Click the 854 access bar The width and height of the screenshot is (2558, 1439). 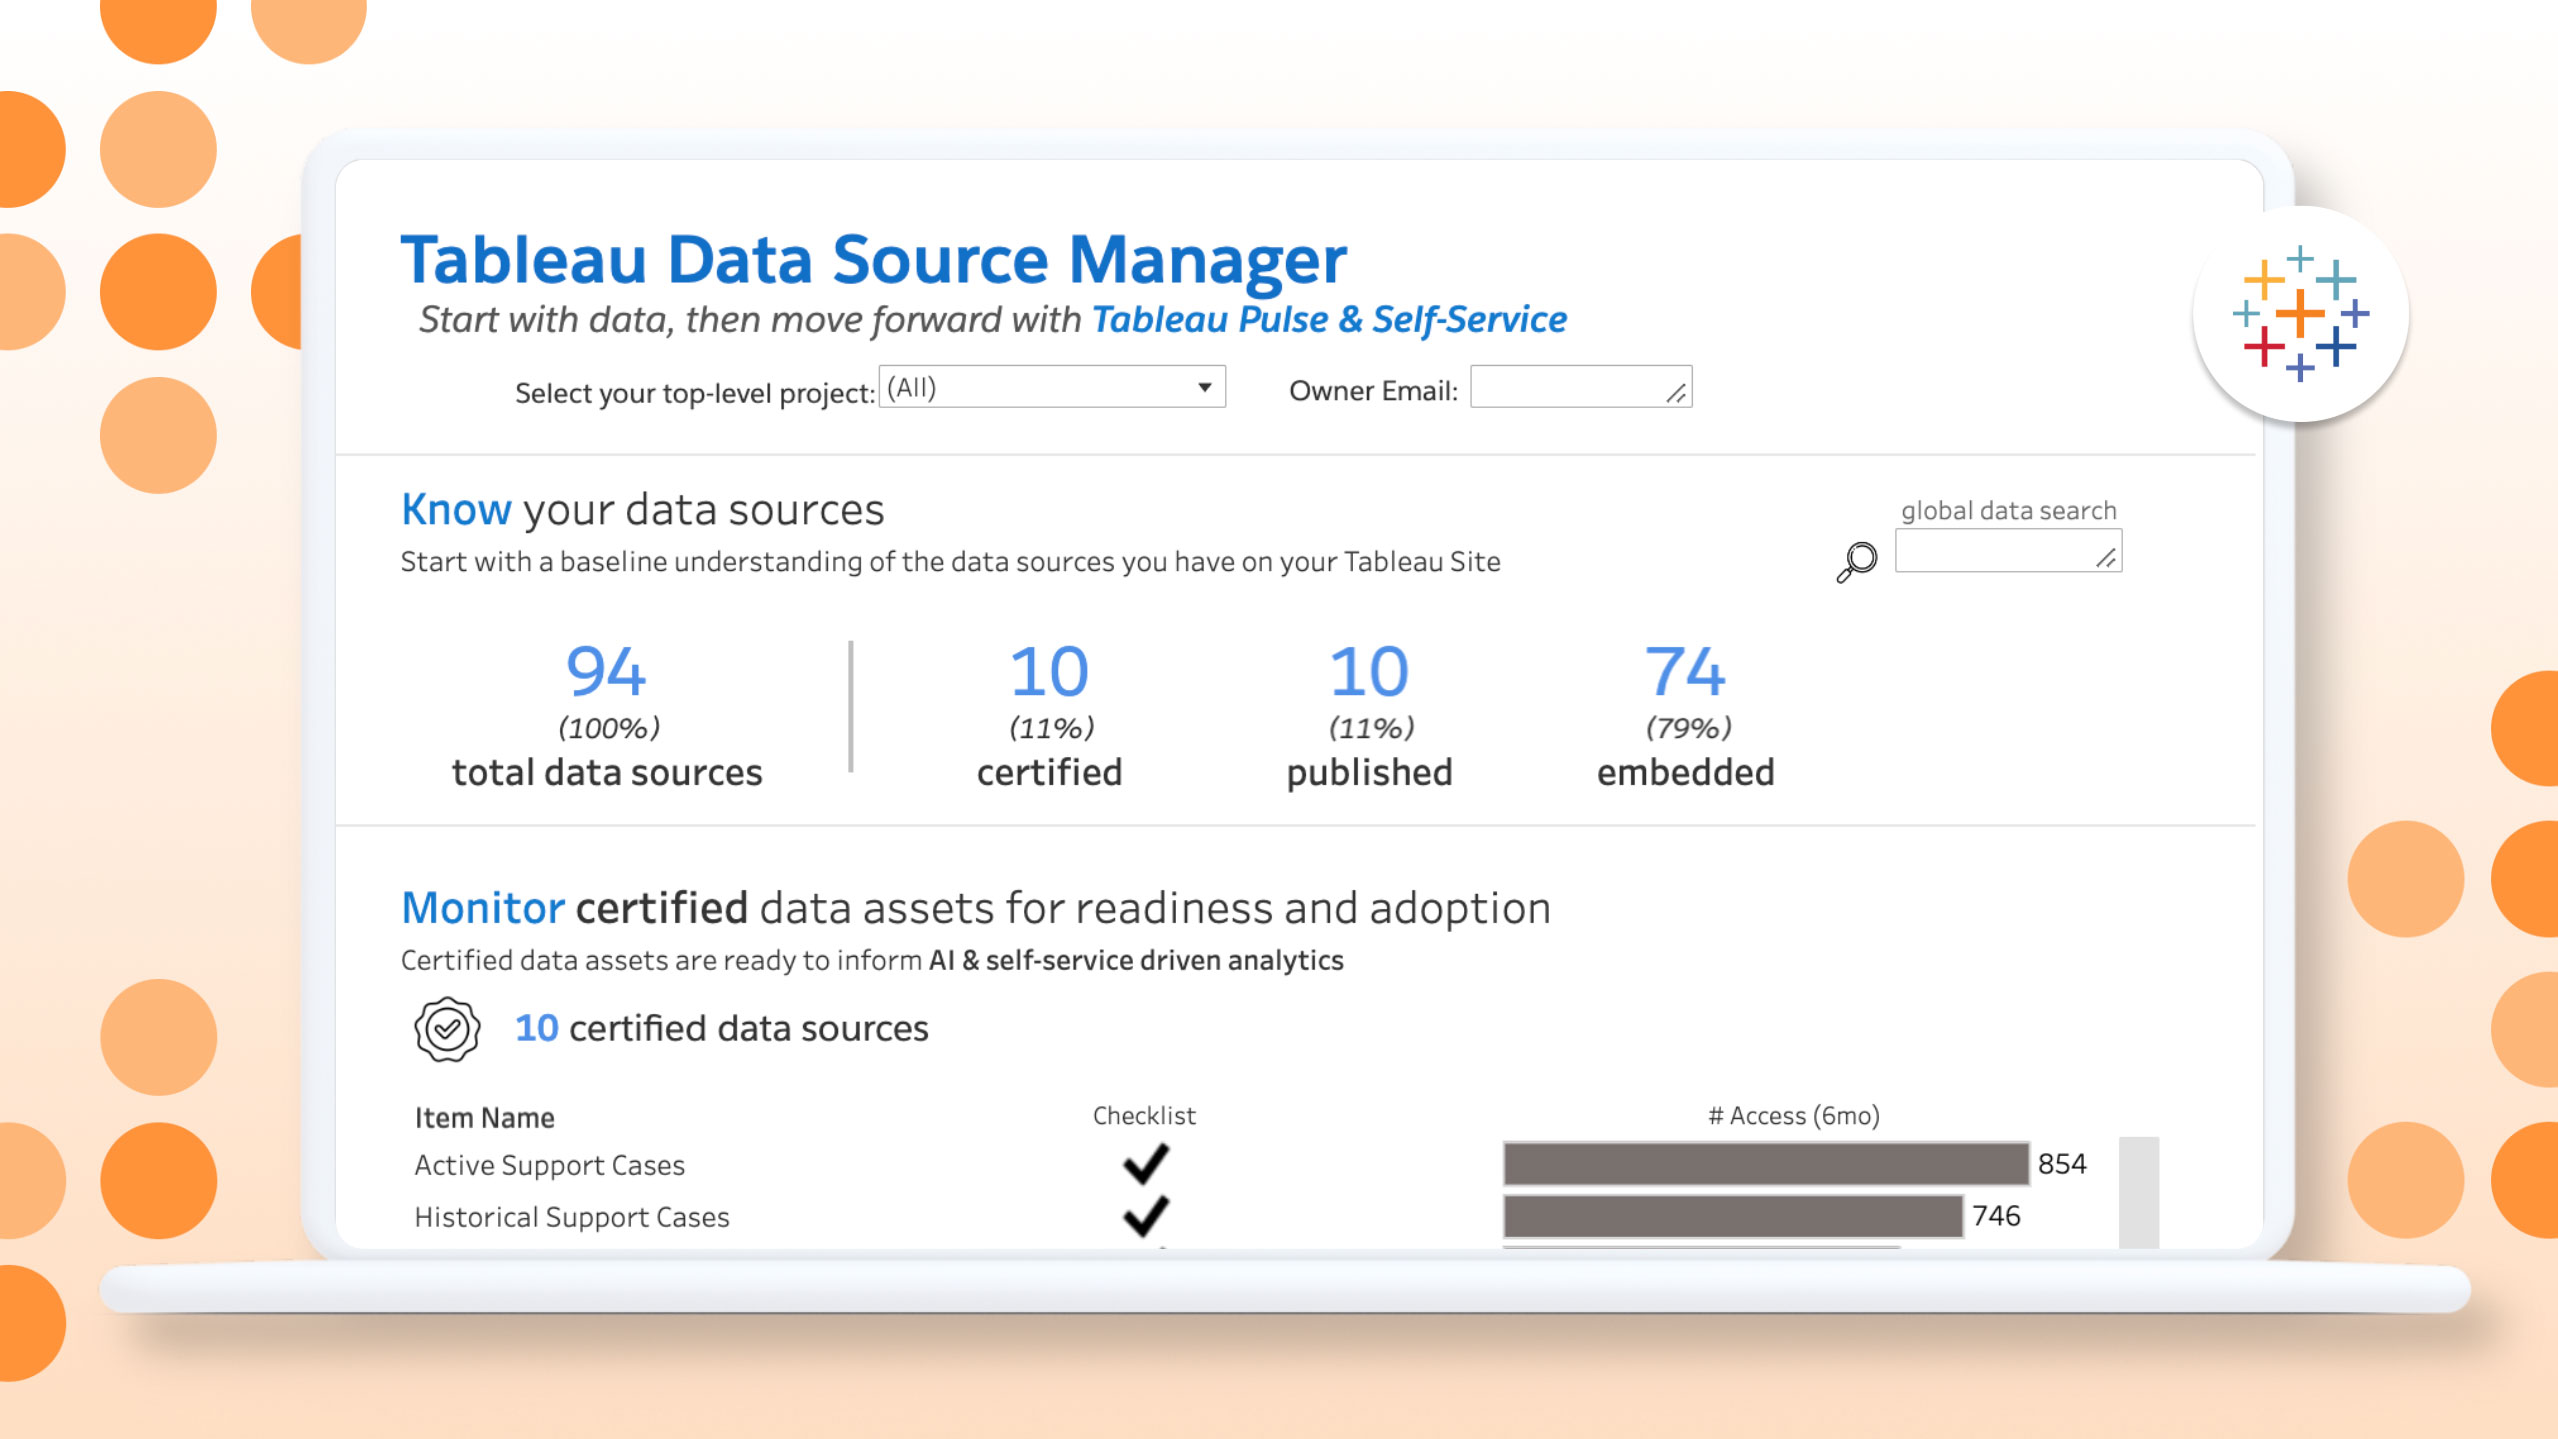pyautogui.click(x=1765, y=1164)
